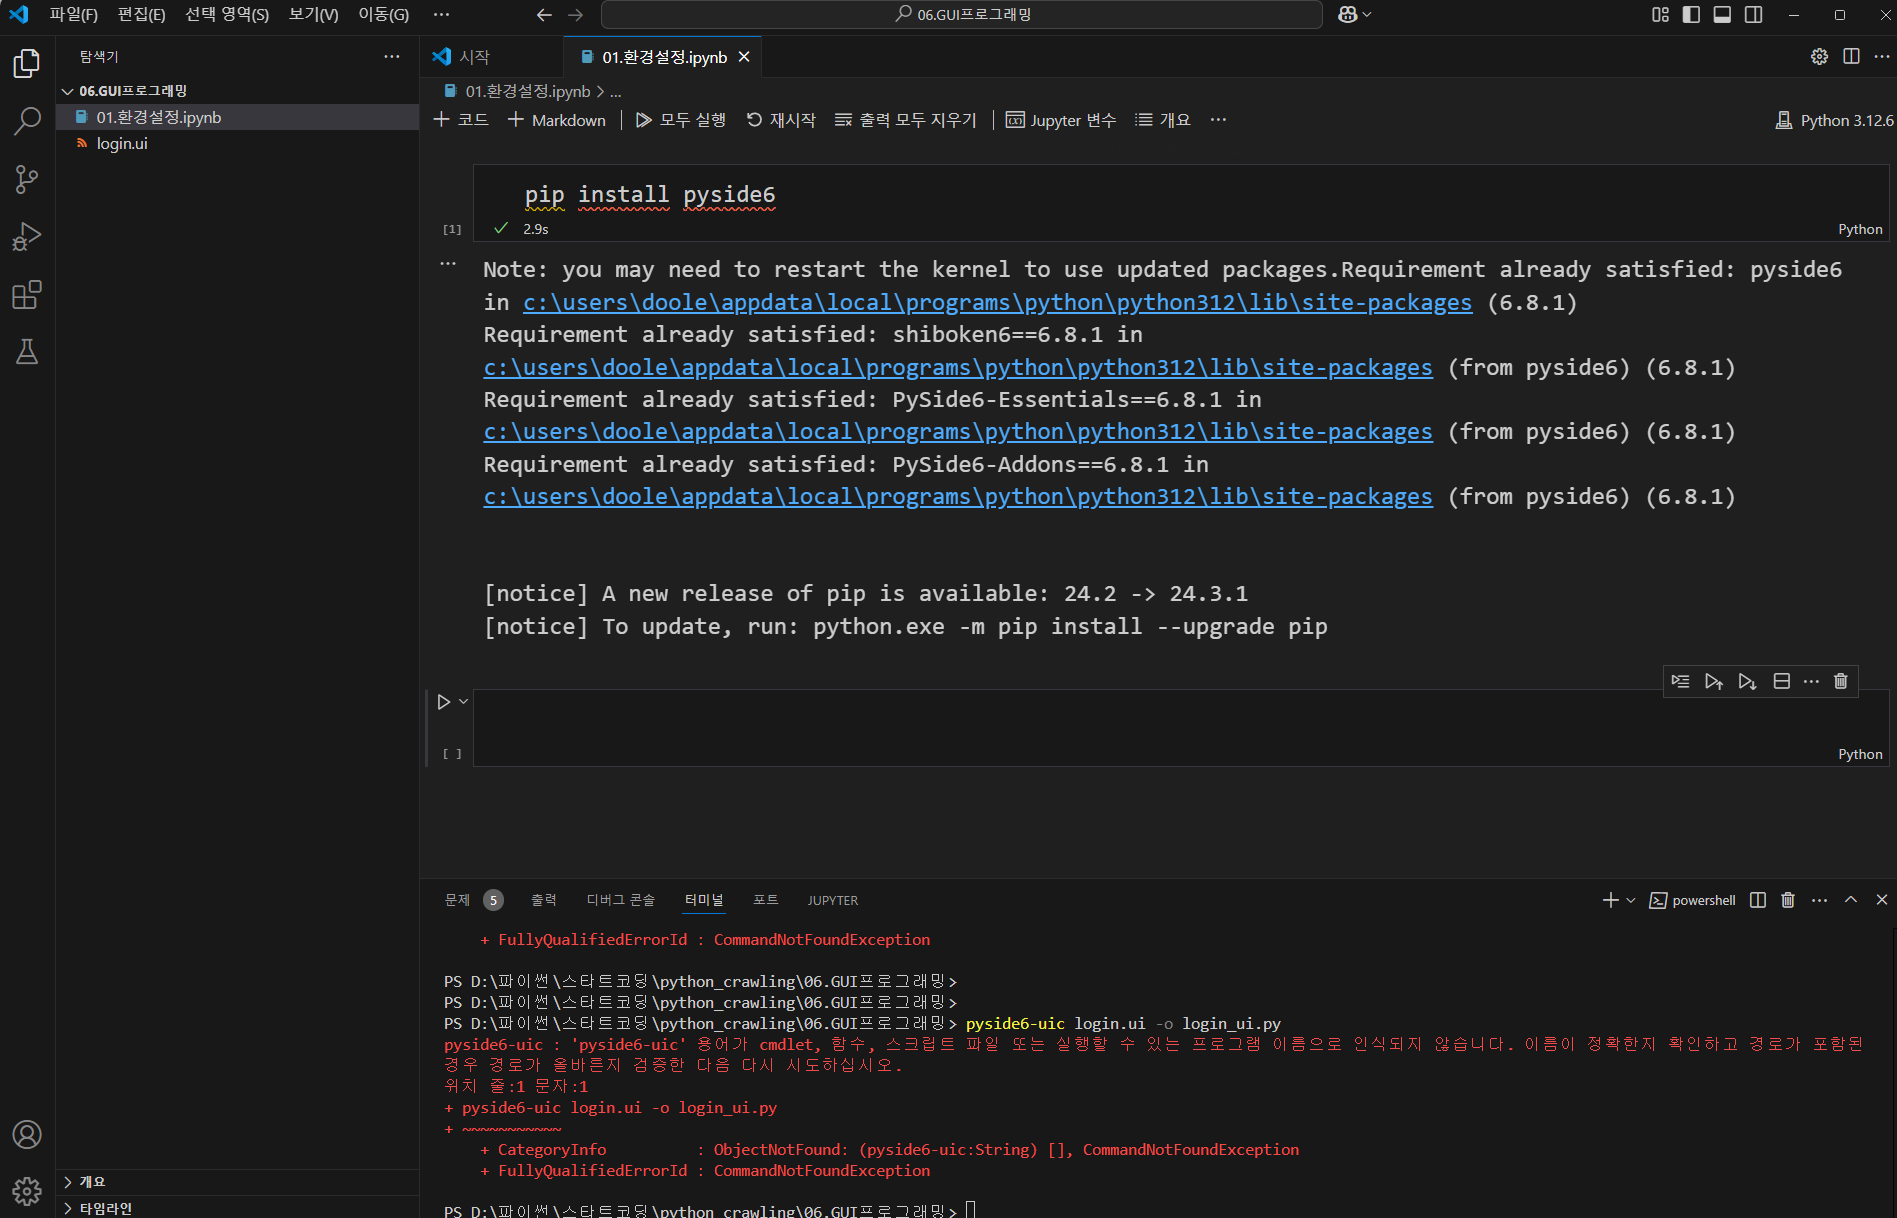Delete the empty notebook cell
The width and height of the screenshot is (1897, 1218).
[x=1840, y=681]
